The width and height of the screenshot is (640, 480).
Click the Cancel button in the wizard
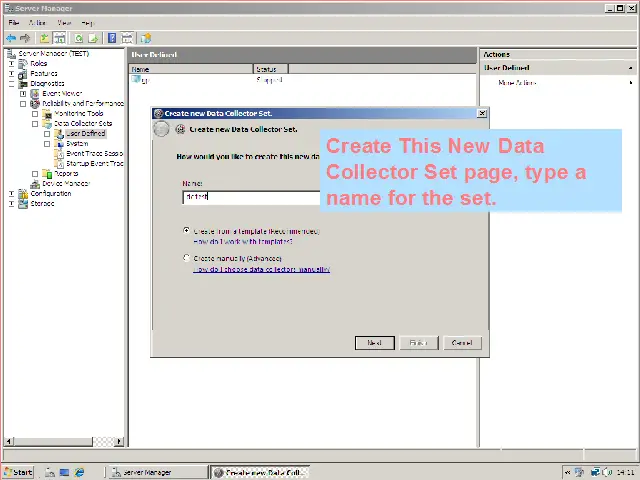(462, 343)
